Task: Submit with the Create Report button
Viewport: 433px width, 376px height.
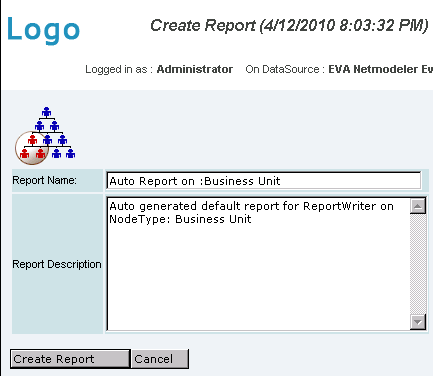Action: click(70, 359)
